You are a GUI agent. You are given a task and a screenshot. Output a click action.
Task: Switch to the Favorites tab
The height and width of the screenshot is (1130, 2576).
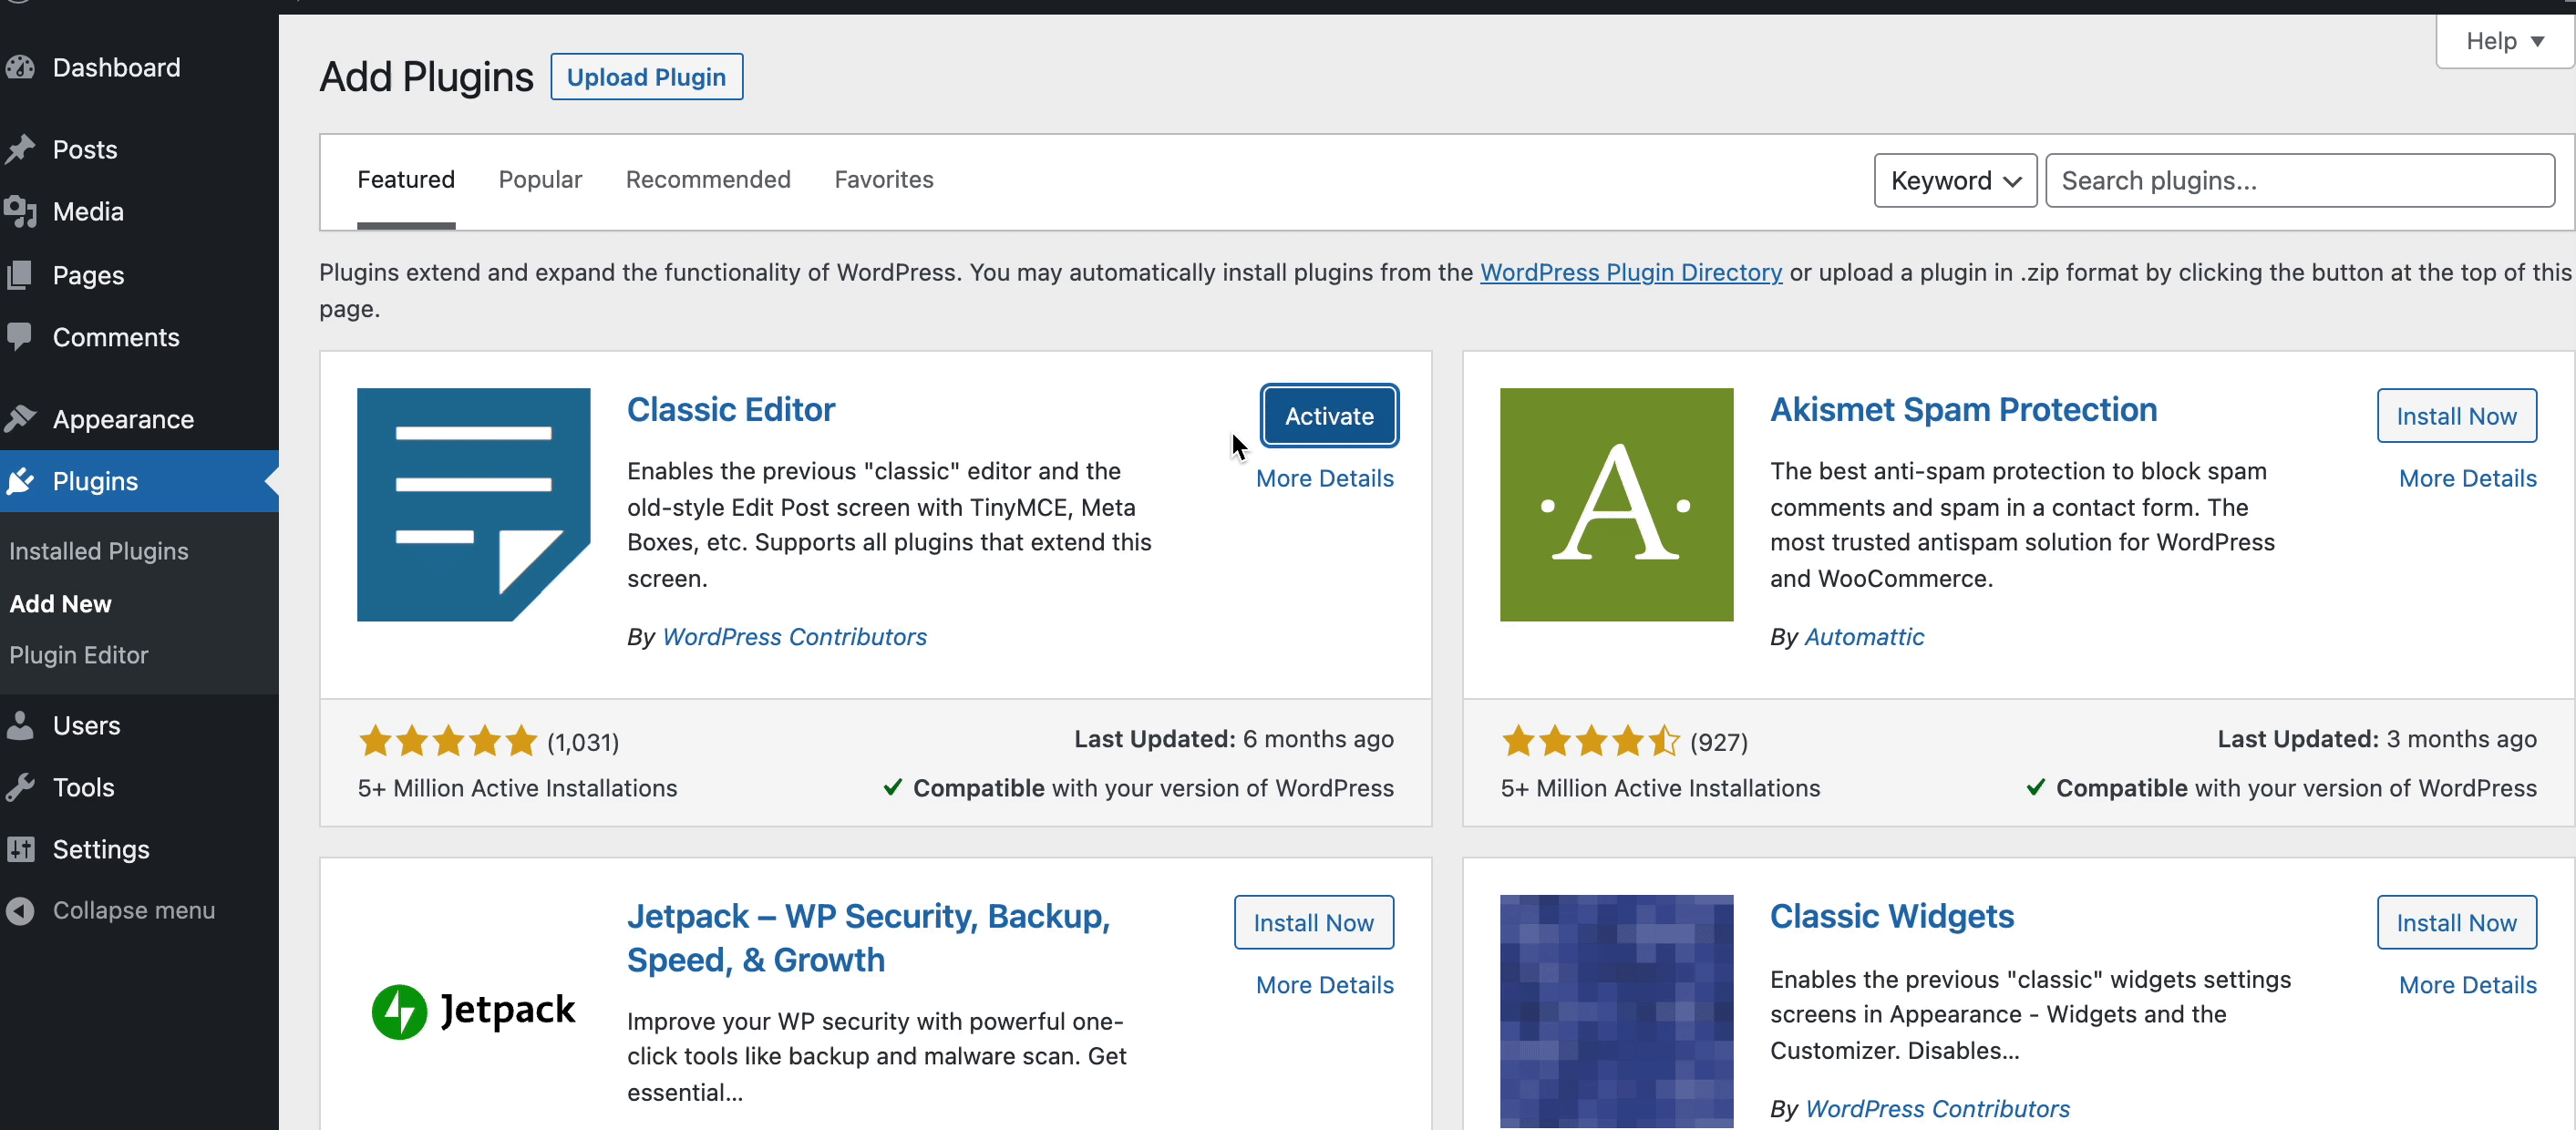tap(884, 179)
